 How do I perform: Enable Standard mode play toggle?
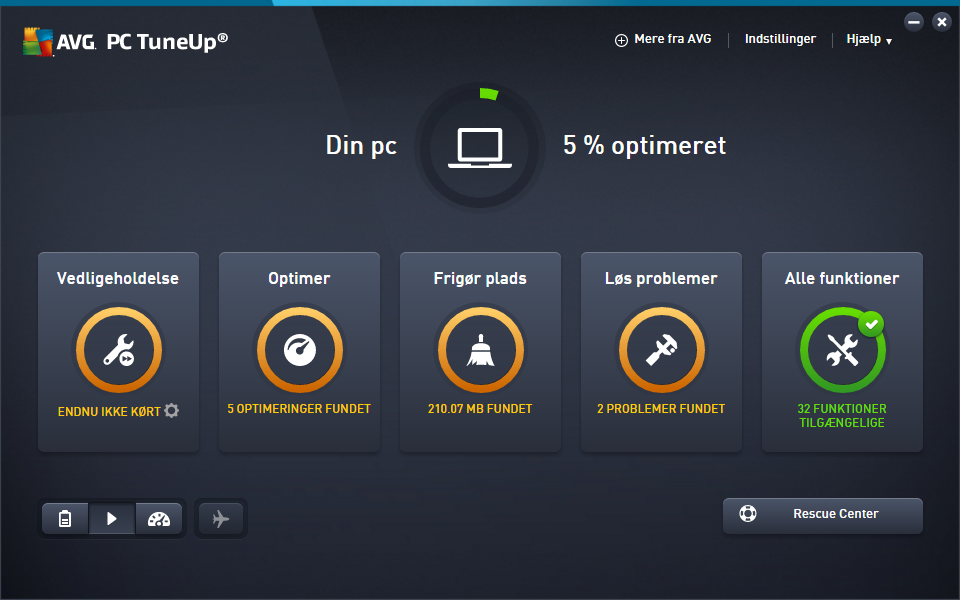pos(112,519)
